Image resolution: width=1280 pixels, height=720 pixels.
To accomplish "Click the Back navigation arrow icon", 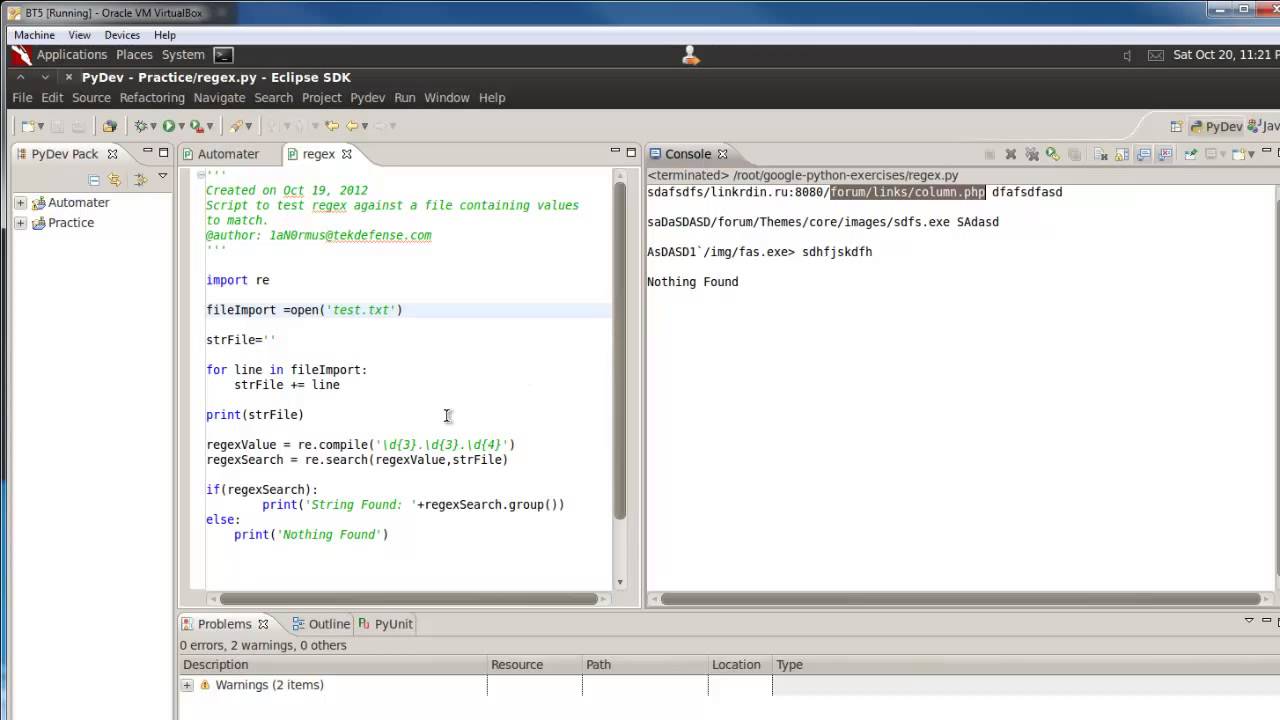I will point(352,126).
